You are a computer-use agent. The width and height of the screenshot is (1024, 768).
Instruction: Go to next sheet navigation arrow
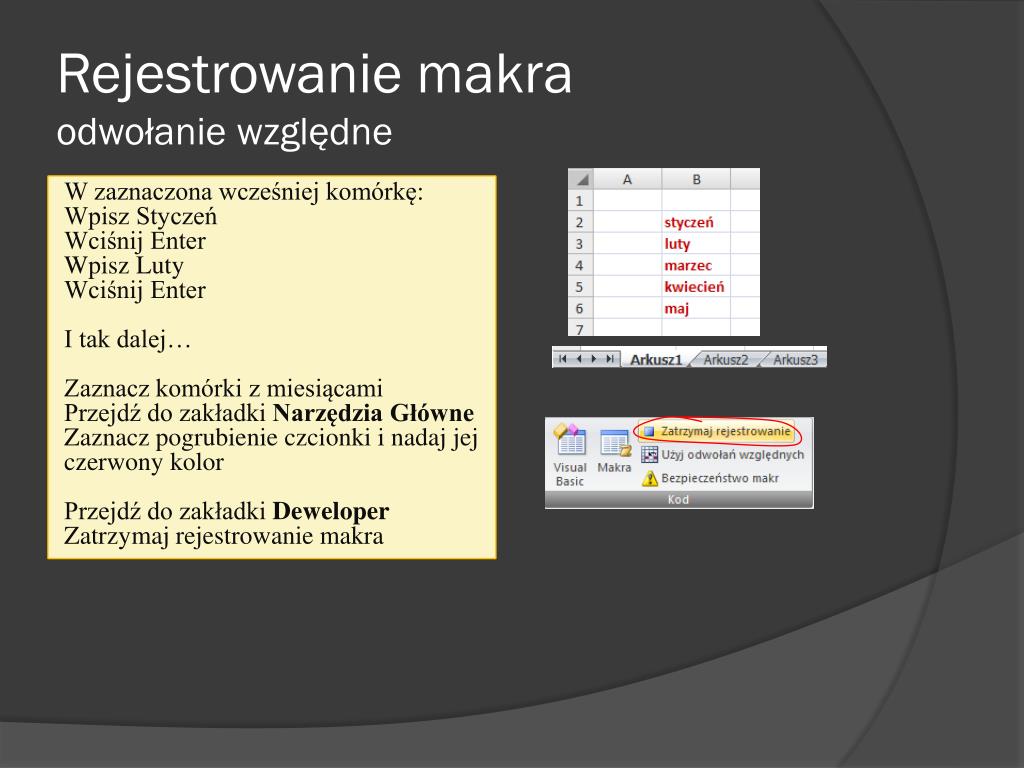594,359
